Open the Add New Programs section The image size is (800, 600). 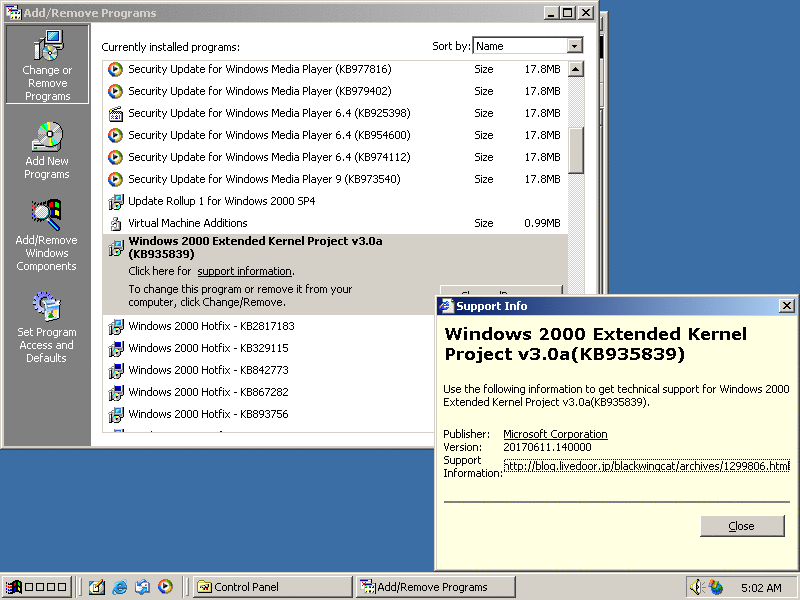pos(47,151)
